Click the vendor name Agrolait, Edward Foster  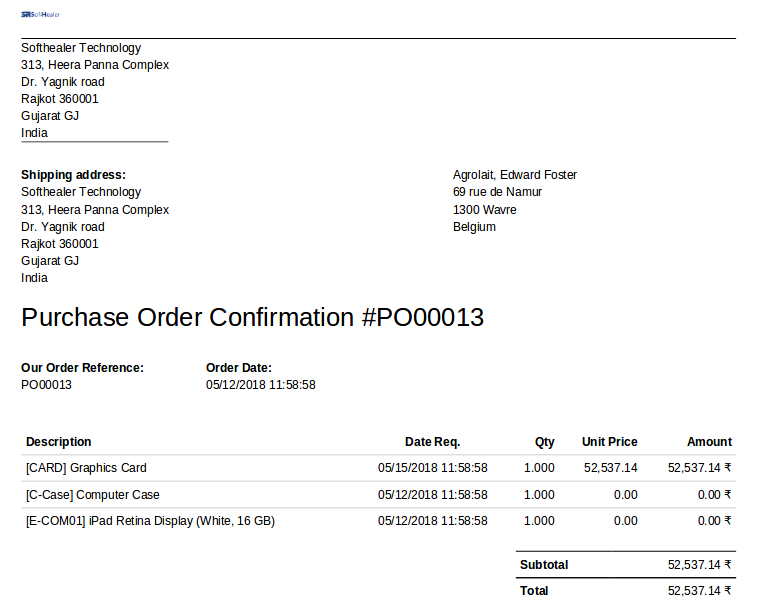[514, 175]
